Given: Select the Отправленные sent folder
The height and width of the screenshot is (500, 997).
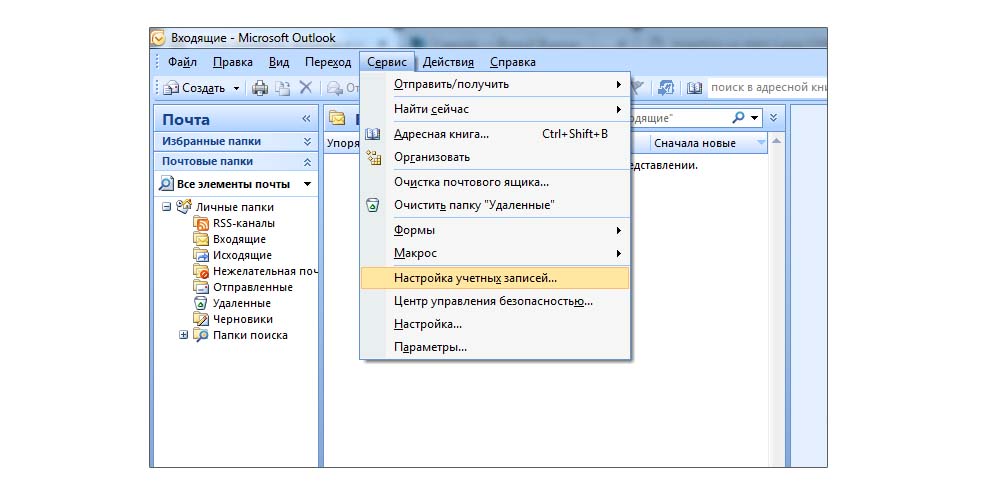Looking at the screenshot, I should point(252,287).
